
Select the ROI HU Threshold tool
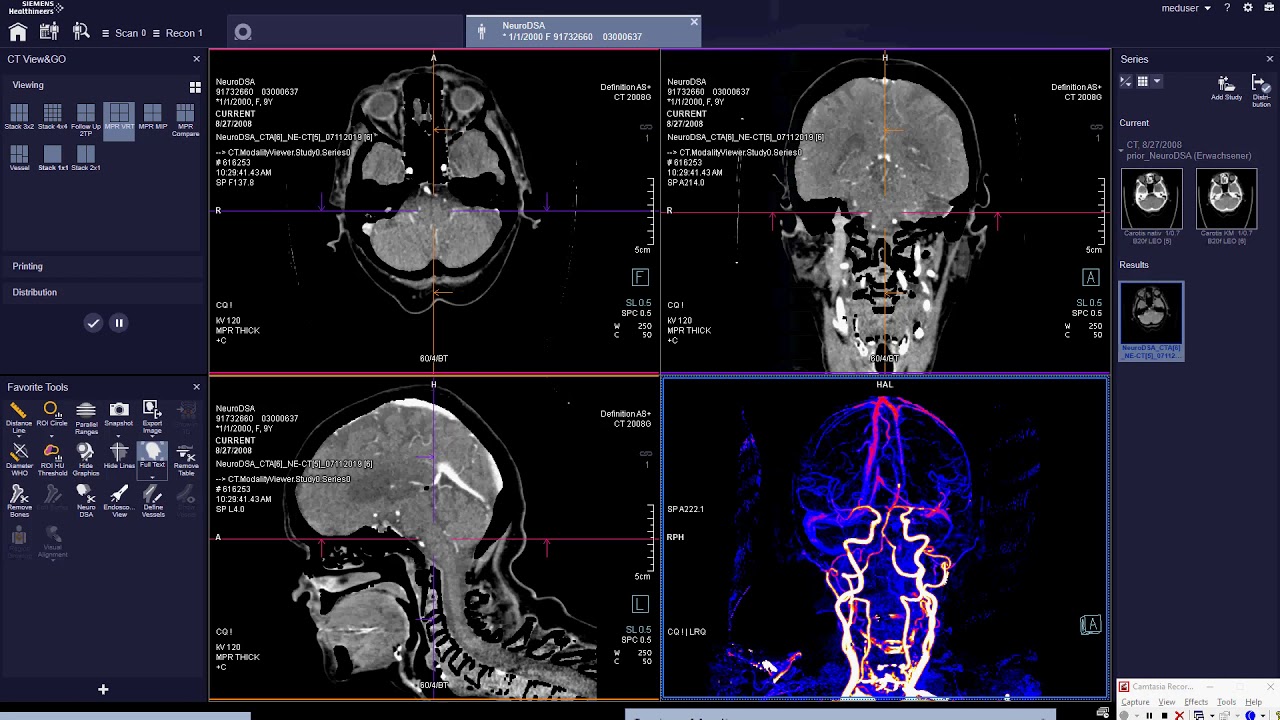52,459
